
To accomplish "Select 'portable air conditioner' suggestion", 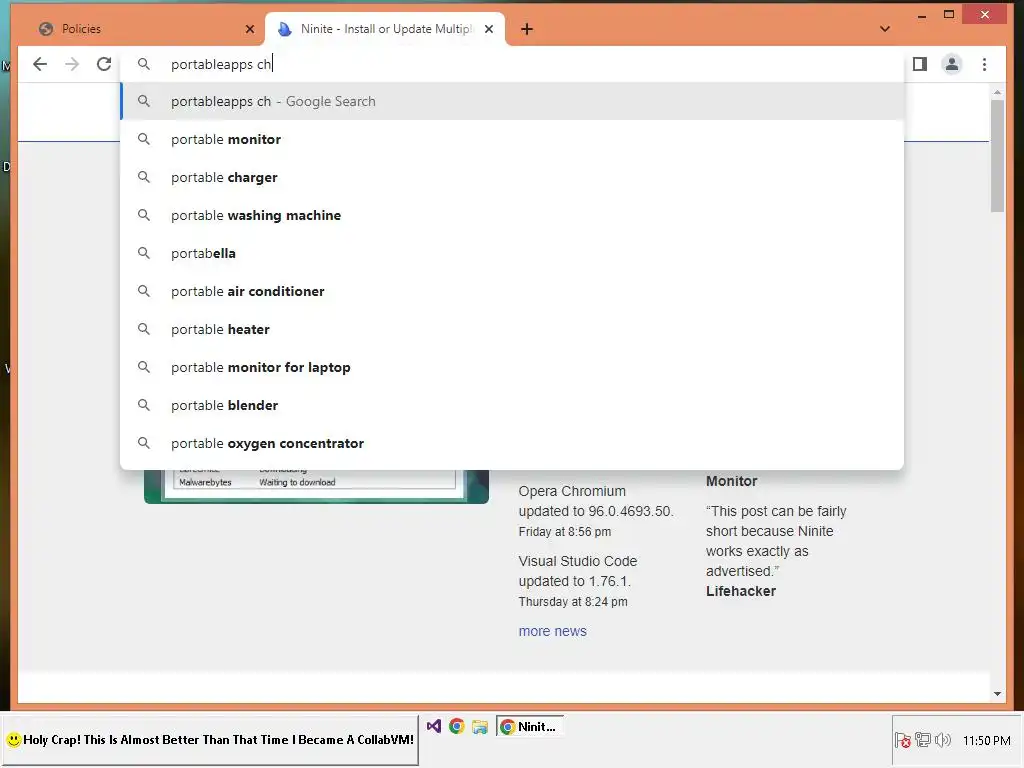I will pyautogui.click(x=513, y=291).
